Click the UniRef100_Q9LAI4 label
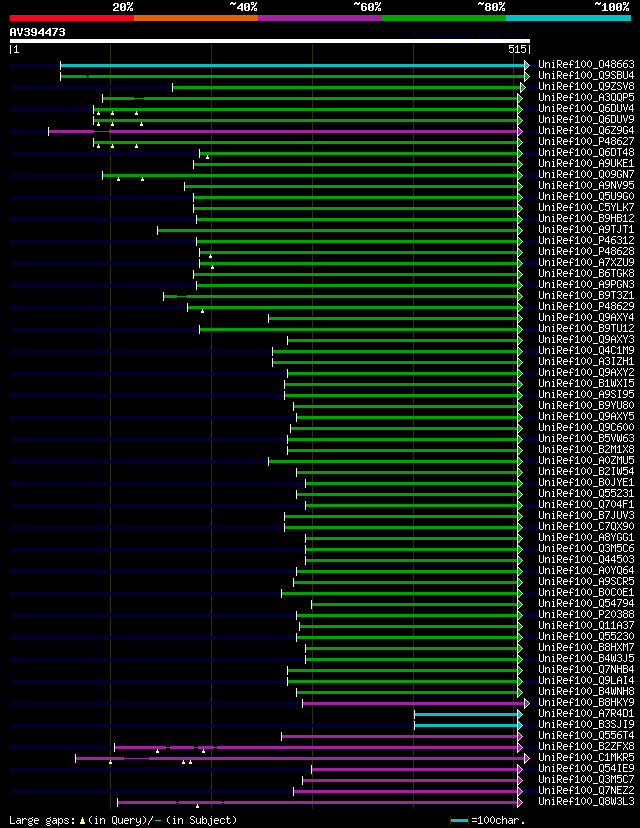The height and width of the screenshot is (828, 640). click(x=586, y=680)
